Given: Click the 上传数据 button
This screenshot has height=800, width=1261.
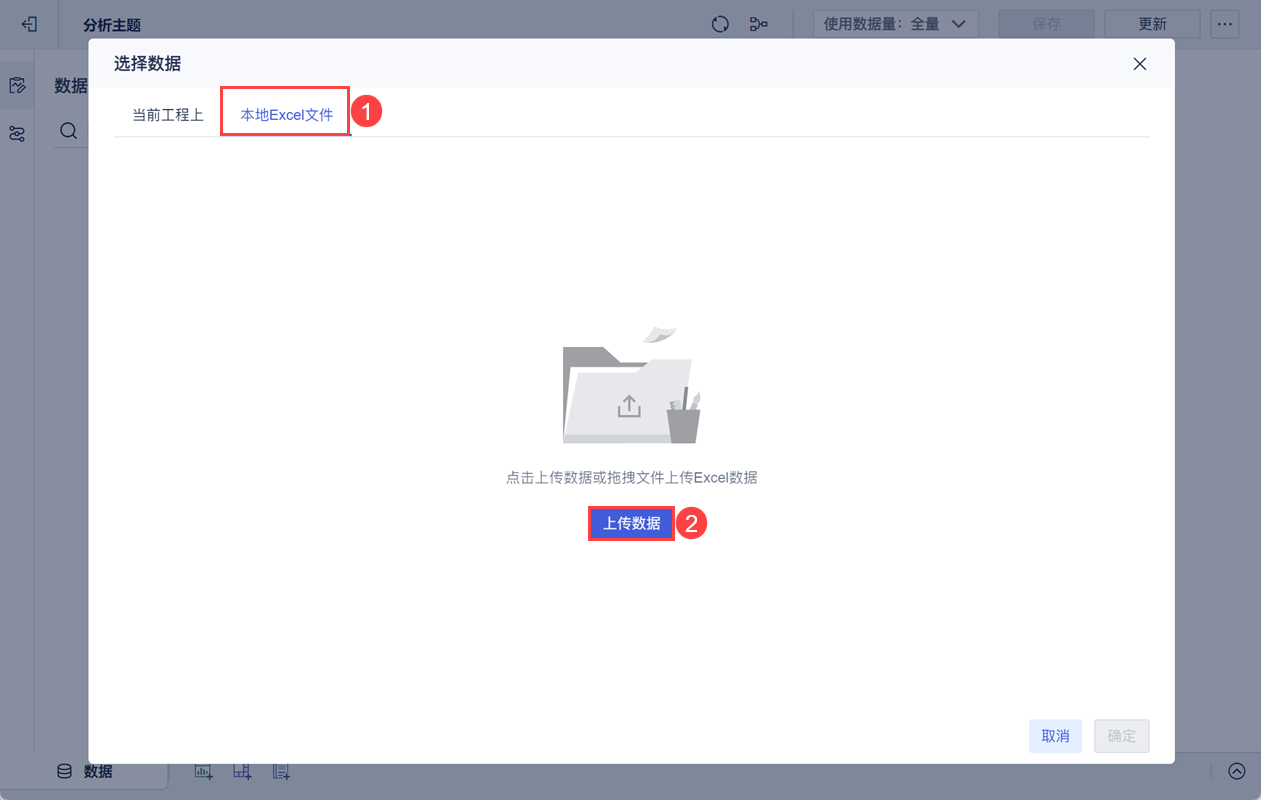Looking at the screenshot, I should [631, 523].
